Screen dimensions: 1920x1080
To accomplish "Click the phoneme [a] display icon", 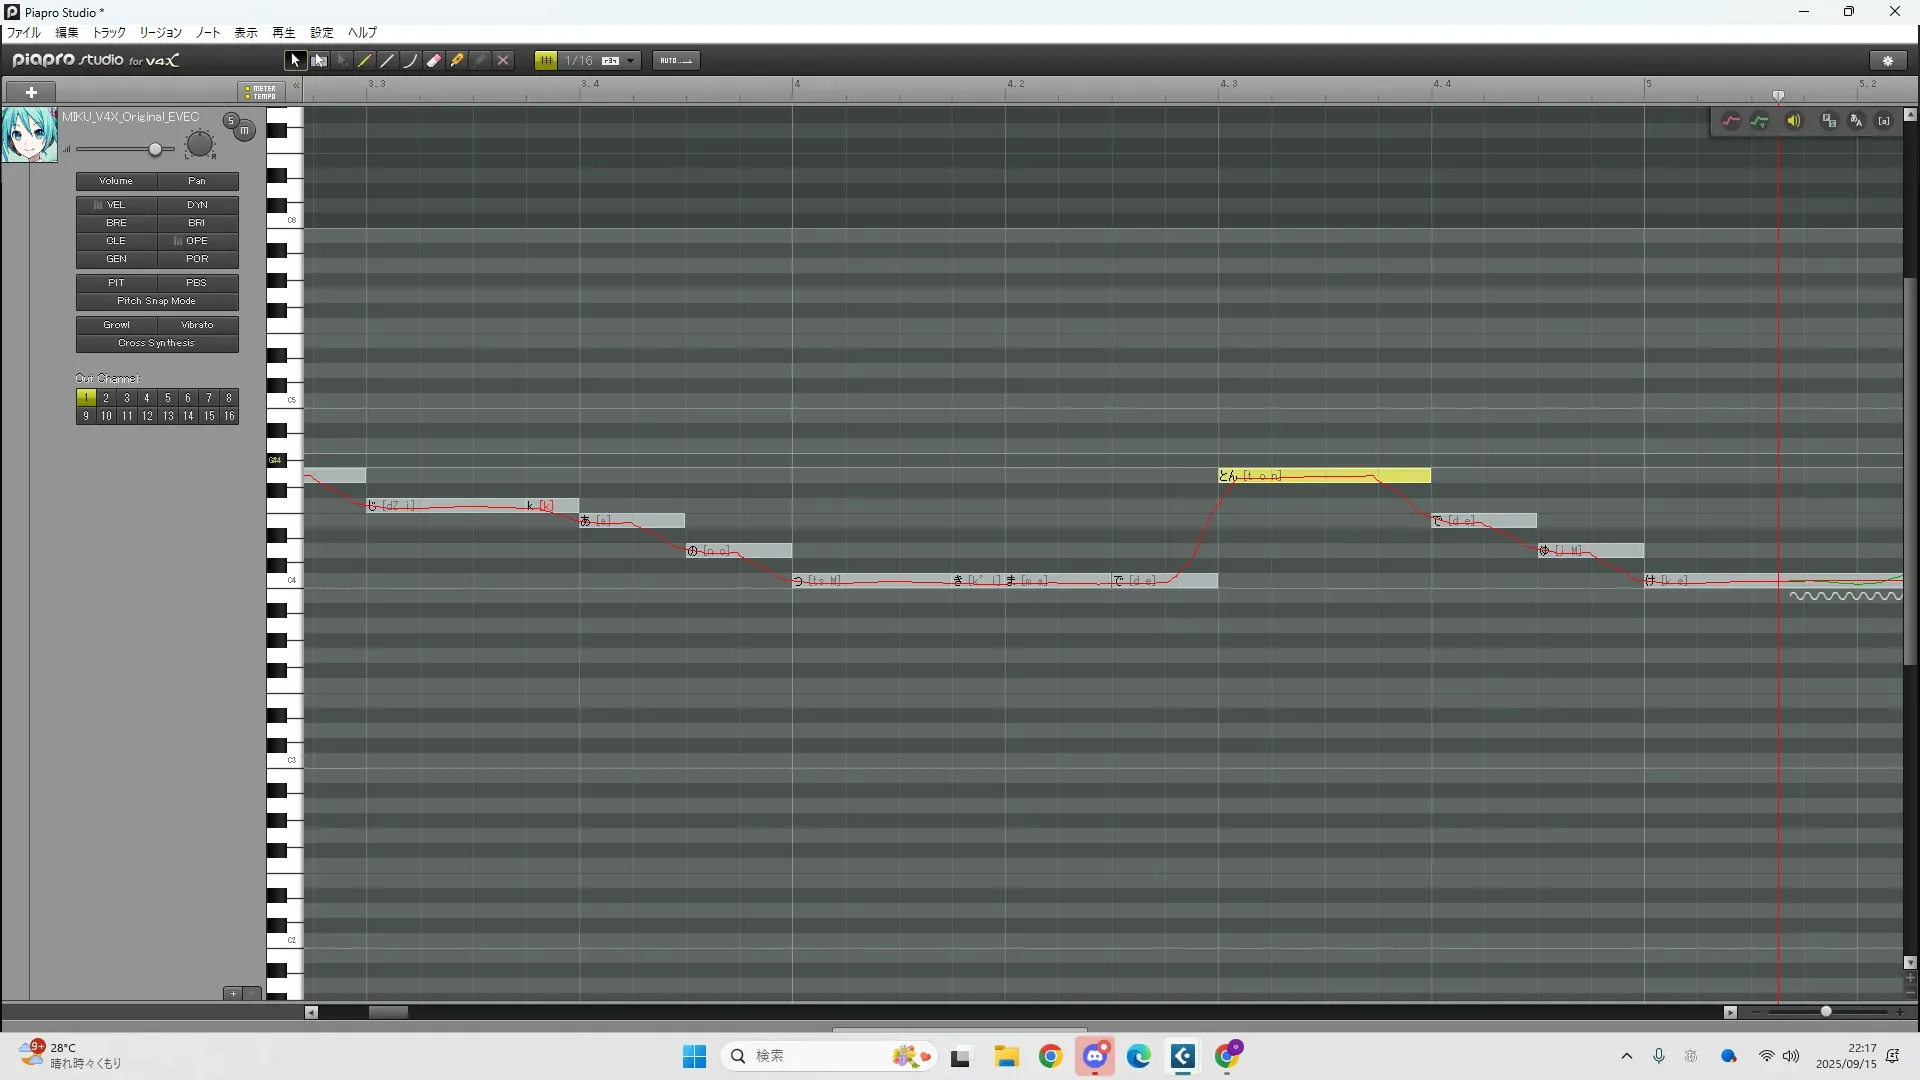I will (x=1884, y=121).
